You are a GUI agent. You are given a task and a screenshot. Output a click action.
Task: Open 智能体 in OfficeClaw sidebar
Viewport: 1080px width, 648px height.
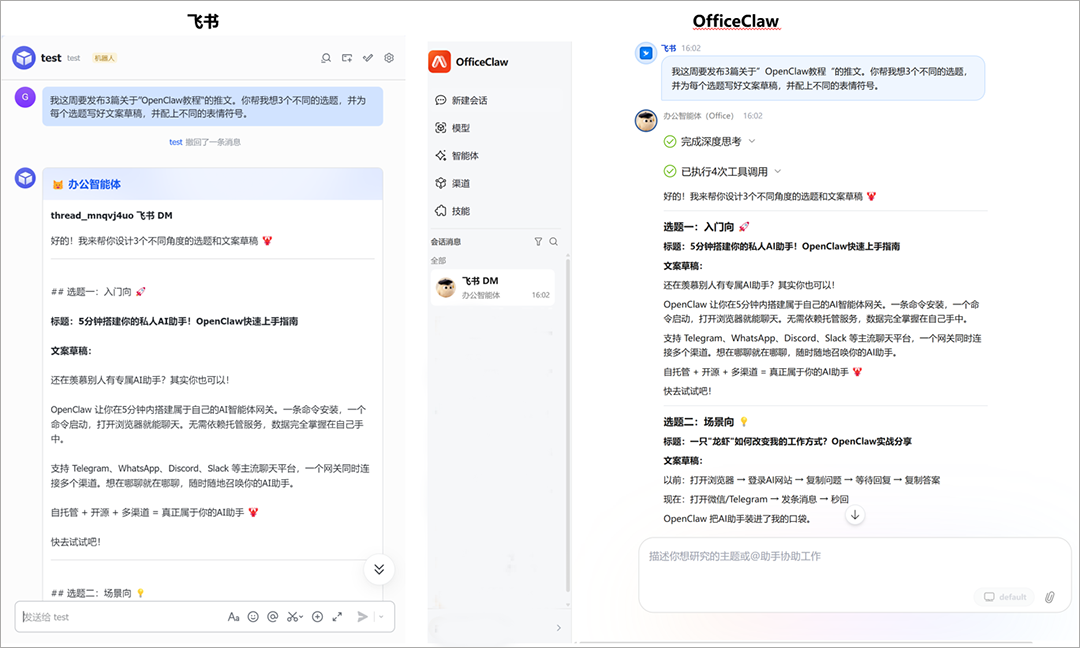click(457, 156)
